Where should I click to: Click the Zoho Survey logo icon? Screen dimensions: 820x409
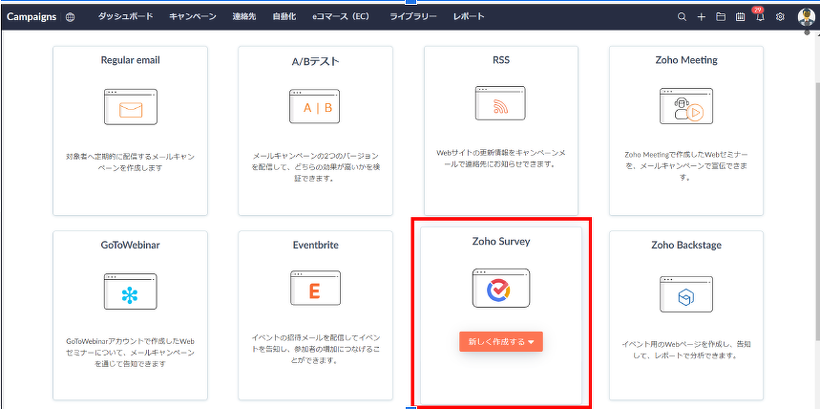[501, 289]
